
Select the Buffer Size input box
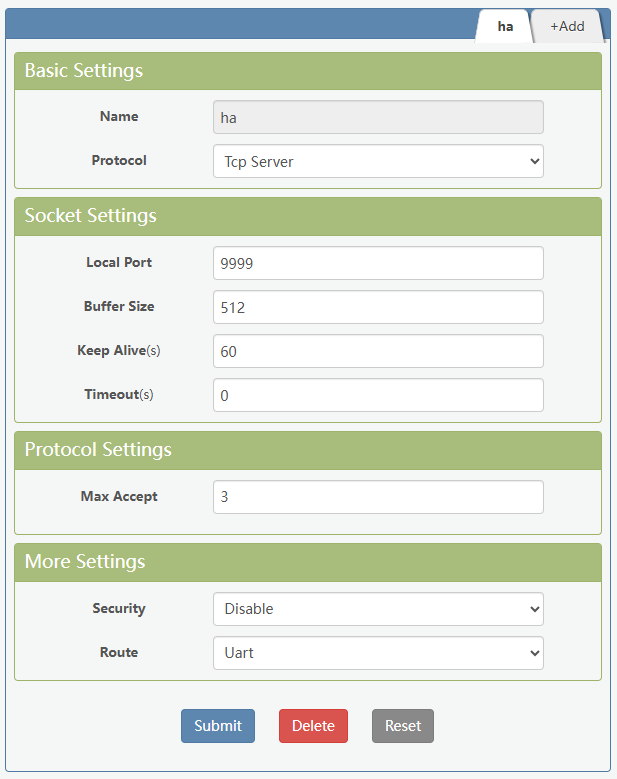378,307
